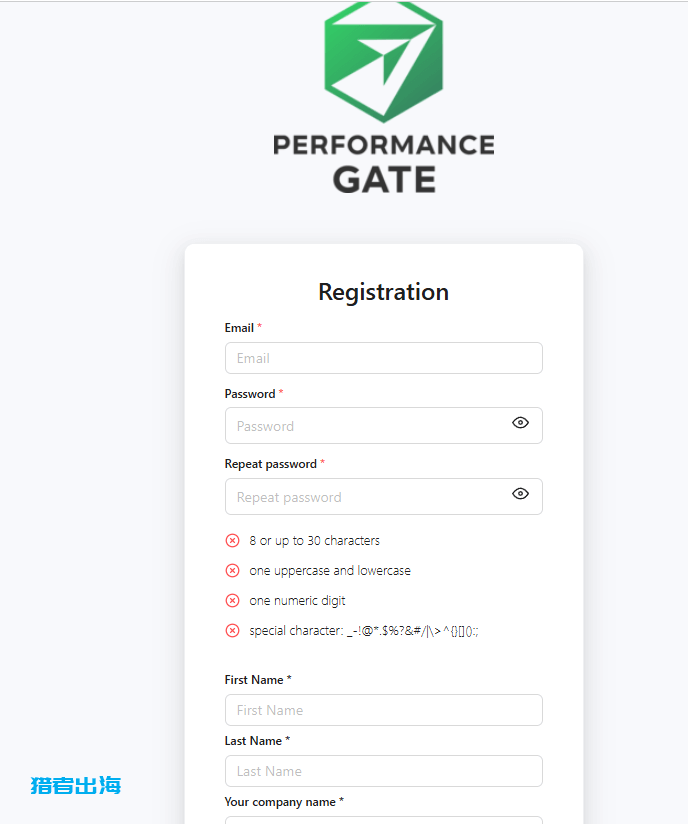This screenshot has width=688, height=824.
Task: Click red X beside special character rule
Action: [x=232, y=631]
